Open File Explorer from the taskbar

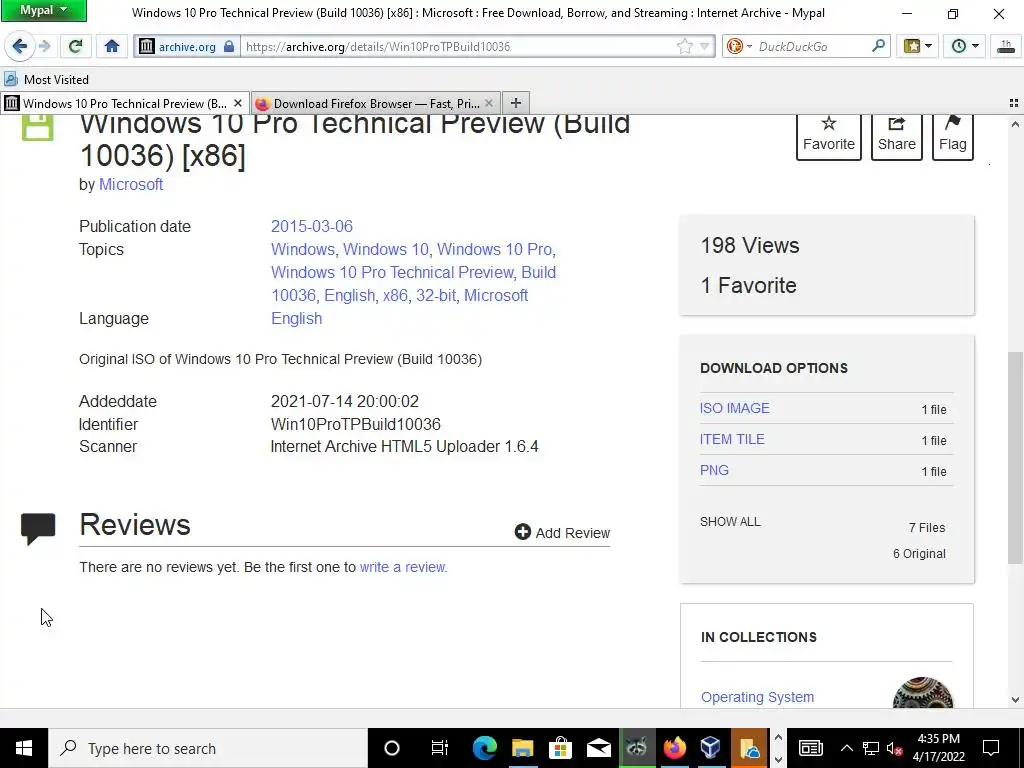point(522,748)
